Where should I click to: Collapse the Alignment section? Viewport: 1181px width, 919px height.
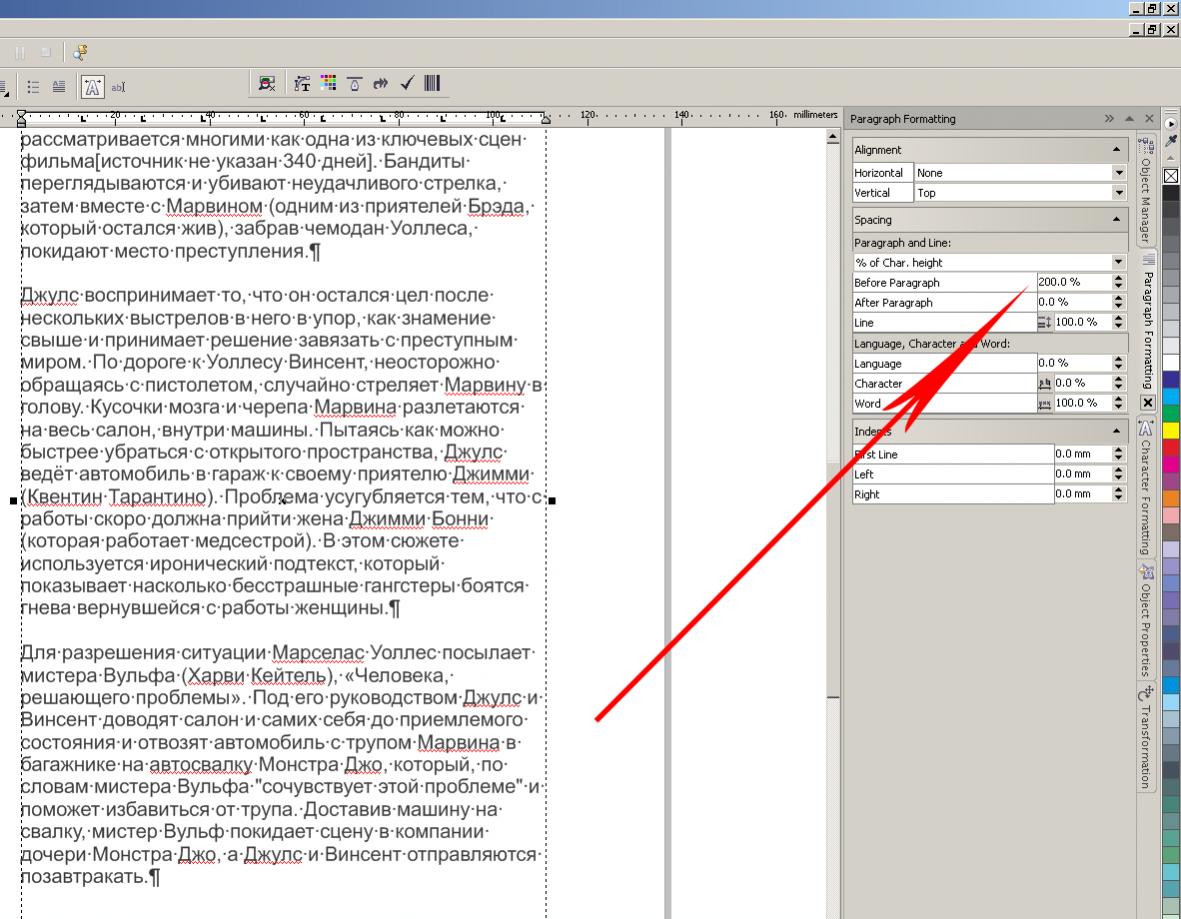point(1116,149)
